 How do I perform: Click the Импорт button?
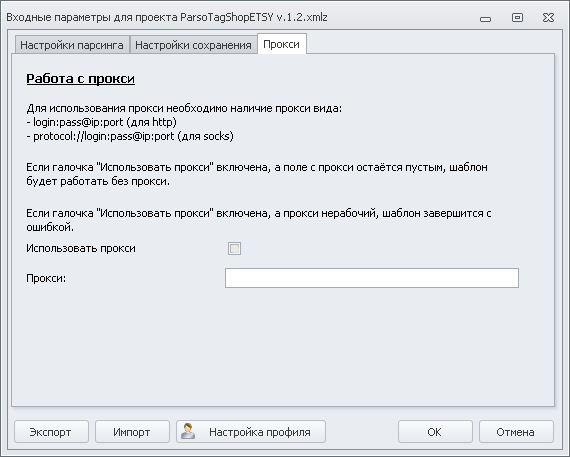pos(132,432)
